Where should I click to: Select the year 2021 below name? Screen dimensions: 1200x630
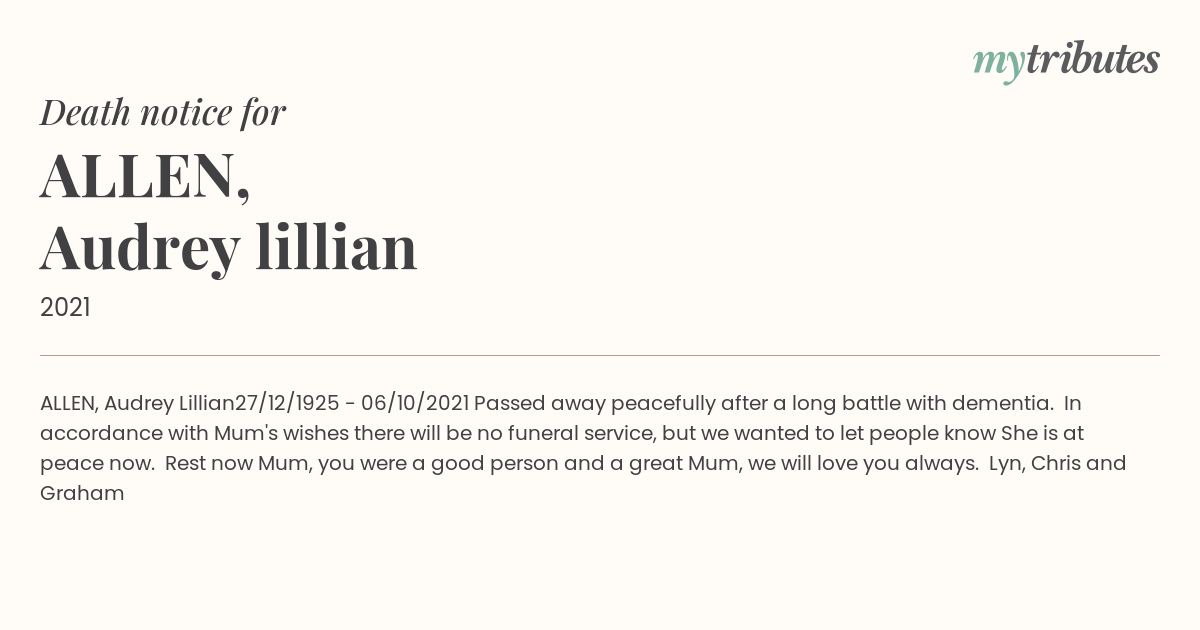pyautogui.click(x=65, y=308)
